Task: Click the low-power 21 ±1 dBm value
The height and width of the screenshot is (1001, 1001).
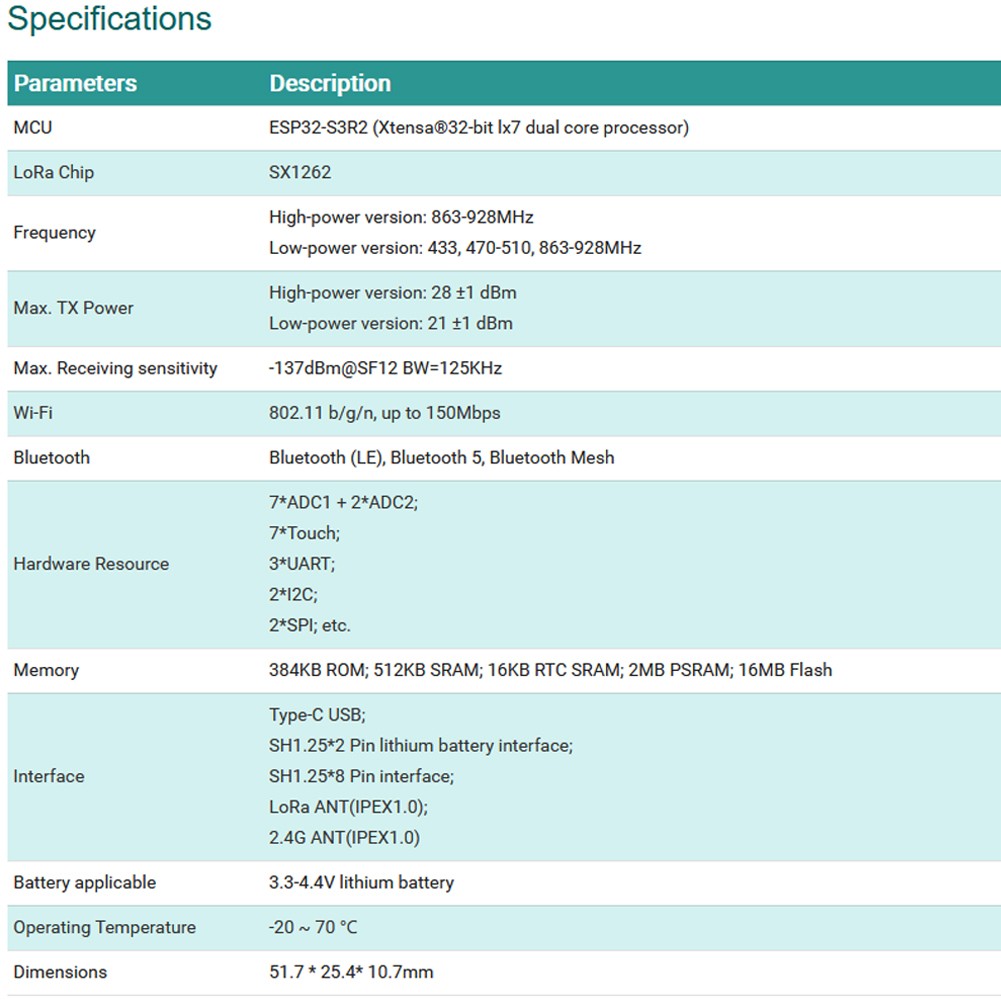Action: click(x=390, y=323)
